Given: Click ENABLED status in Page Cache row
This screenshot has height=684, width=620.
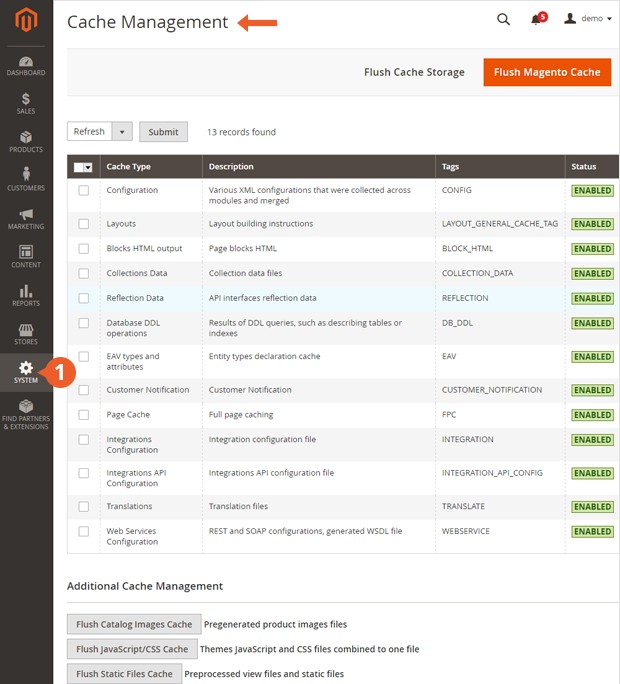Looking at the screenshot, I should click(x=593, y=415).
